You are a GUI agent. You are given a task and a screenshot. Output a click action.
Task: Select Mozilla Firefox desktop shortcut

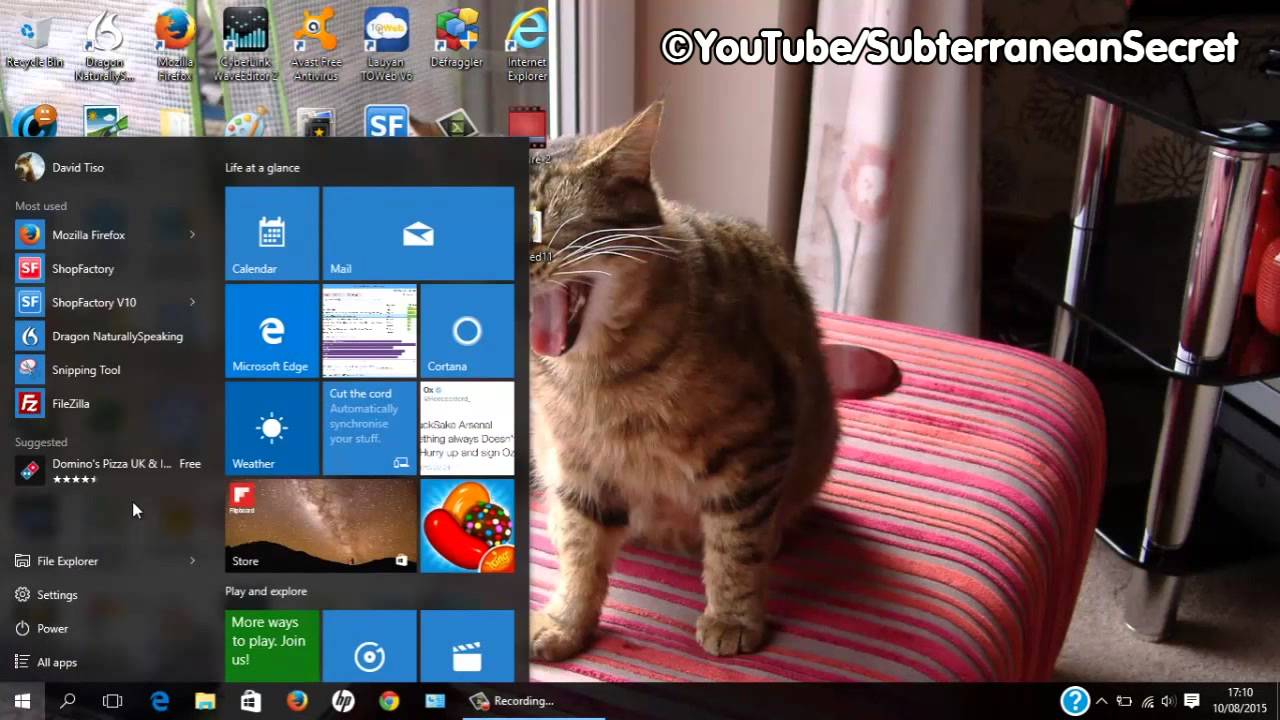coord(175,45)
